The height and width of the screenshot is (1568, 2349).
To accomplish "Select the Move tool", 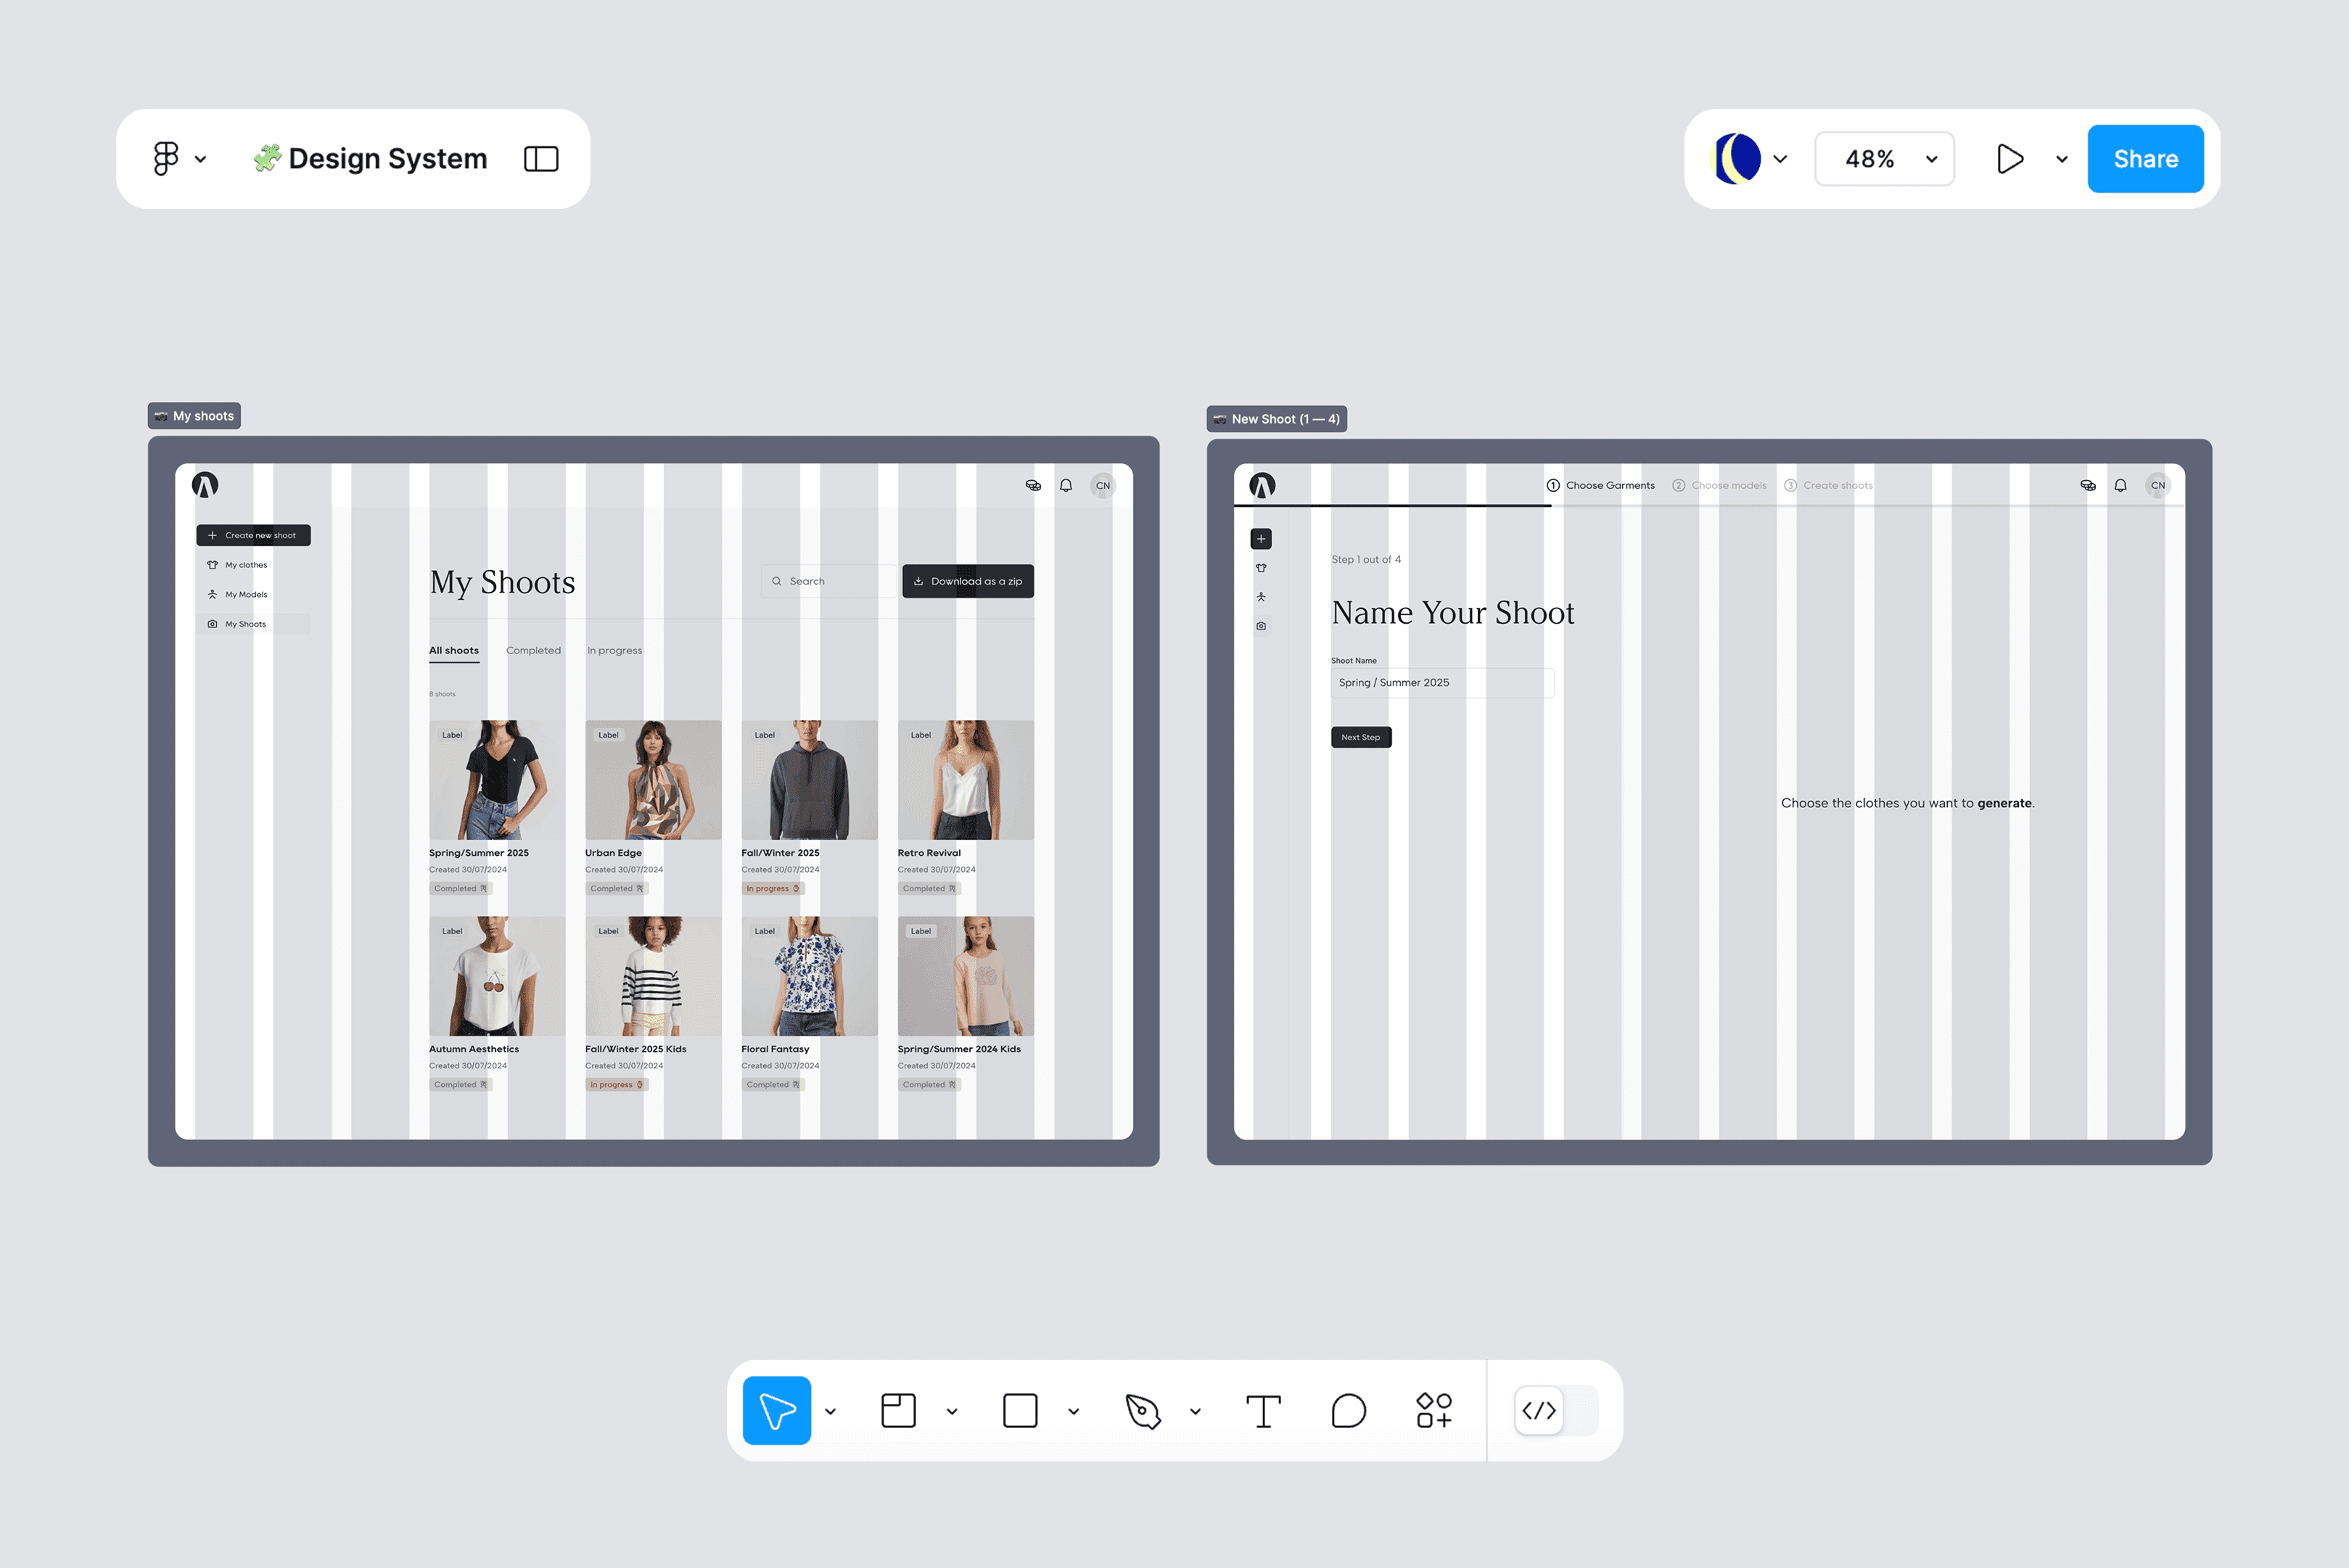I will [776, 1410].
